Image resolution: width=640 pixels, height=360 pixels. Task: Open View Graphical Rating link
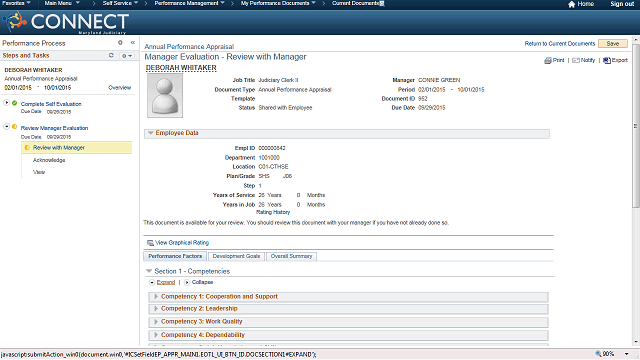tap(182, 242)
